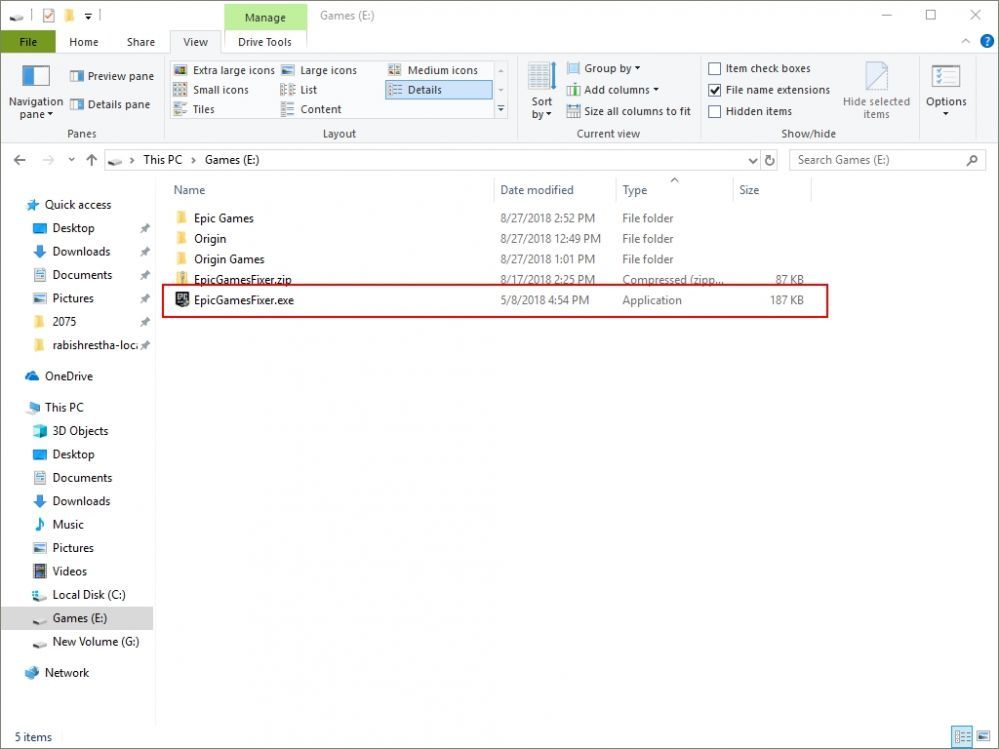Choose the Tiles layout
Image resolution: width=999 pixels, height=749 pixels.
[194, 109]
